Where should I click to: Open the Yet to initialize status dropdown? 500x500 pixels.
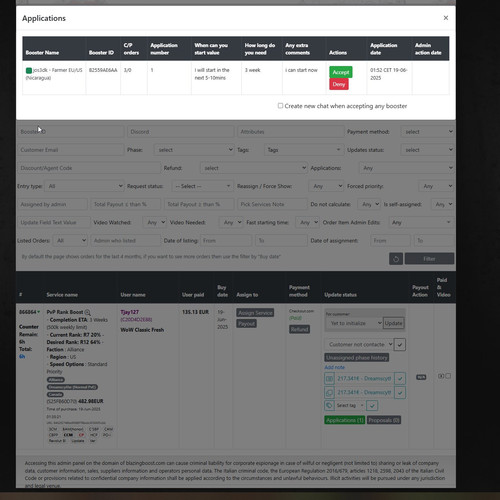(x=353, y=323)
